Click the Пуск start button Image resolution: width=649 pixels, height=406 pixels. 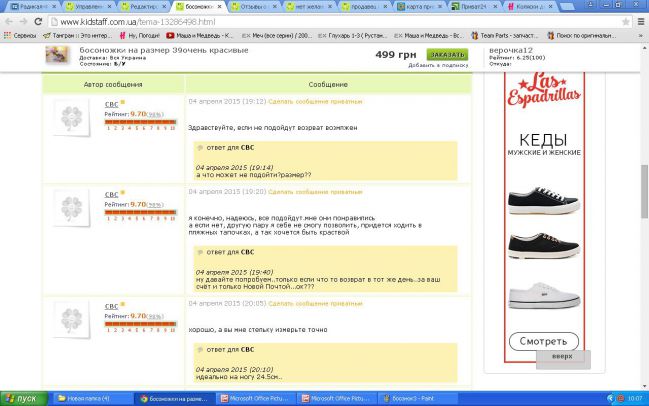coord(22,398)
